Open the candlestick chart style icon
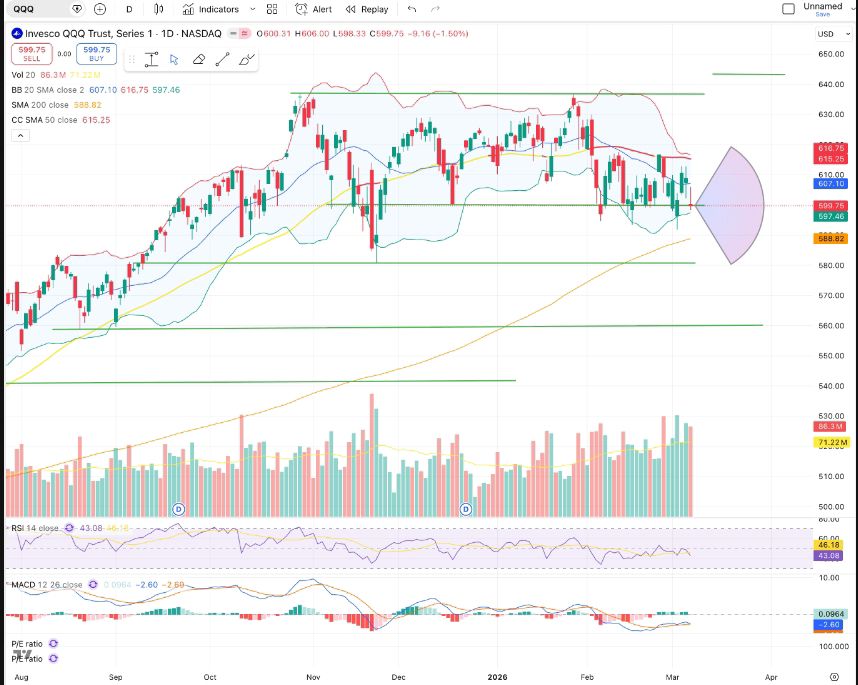This screenshot has width=858, height=685. coord(161,9)
